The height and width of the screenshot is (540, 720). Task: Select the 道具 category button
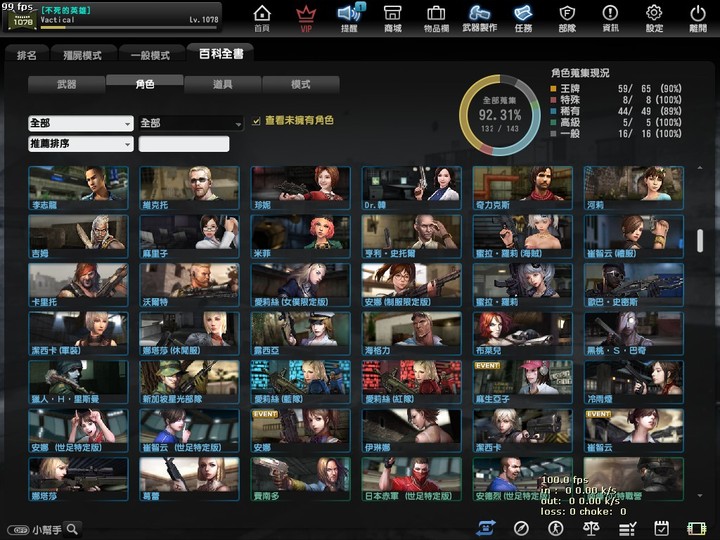click(x=222, y=85)
